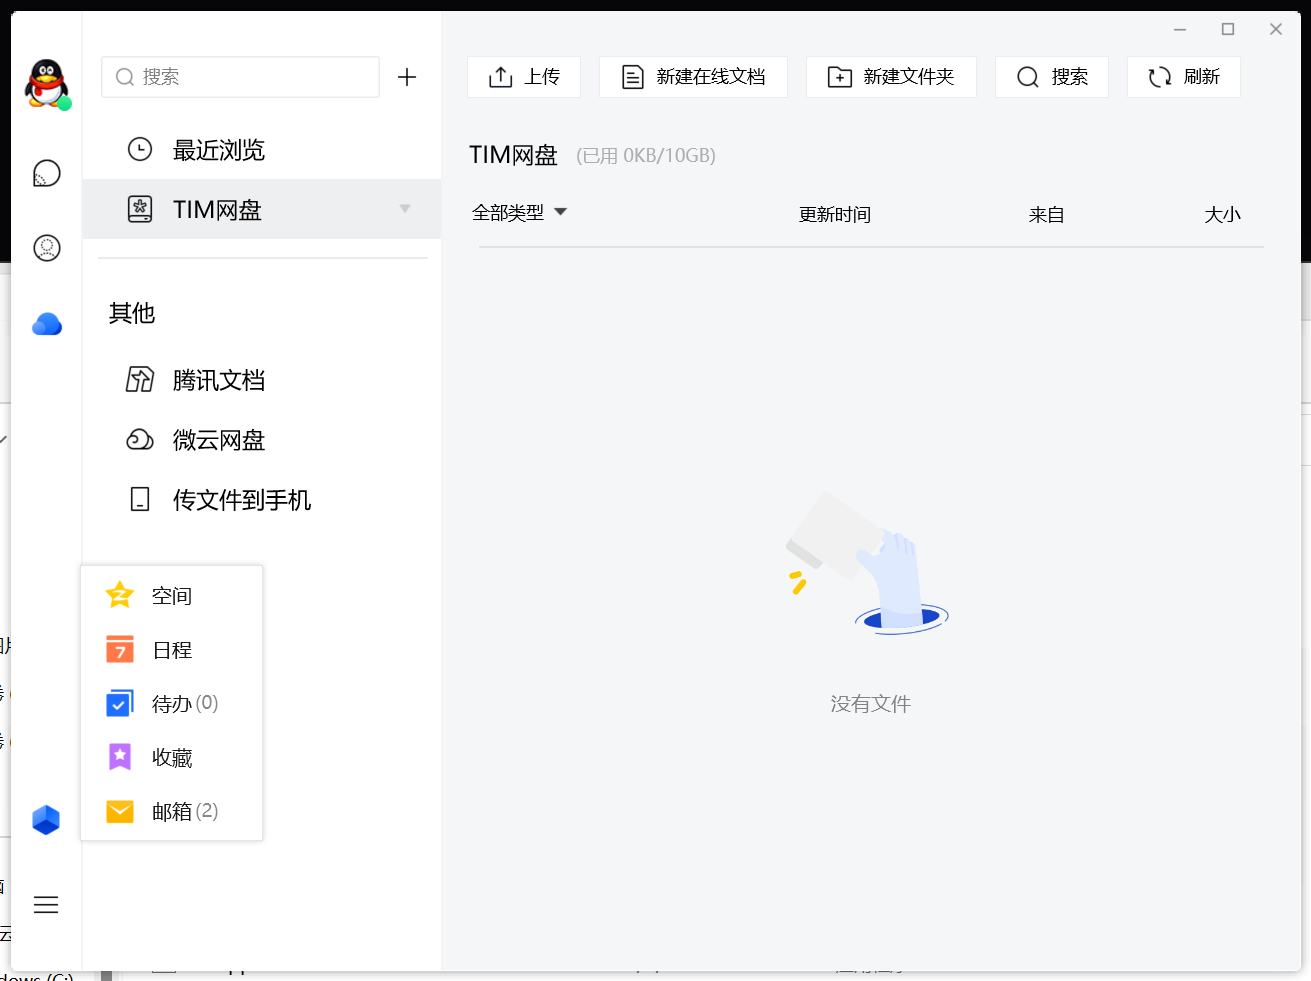The image size is (1311, 981).
Task: Click the 新建在线文档 button
Action: [693, 77]
